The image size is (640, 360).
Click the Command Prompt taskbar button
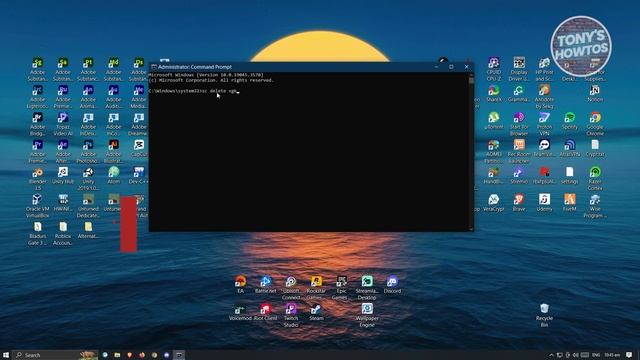point(179,355)
